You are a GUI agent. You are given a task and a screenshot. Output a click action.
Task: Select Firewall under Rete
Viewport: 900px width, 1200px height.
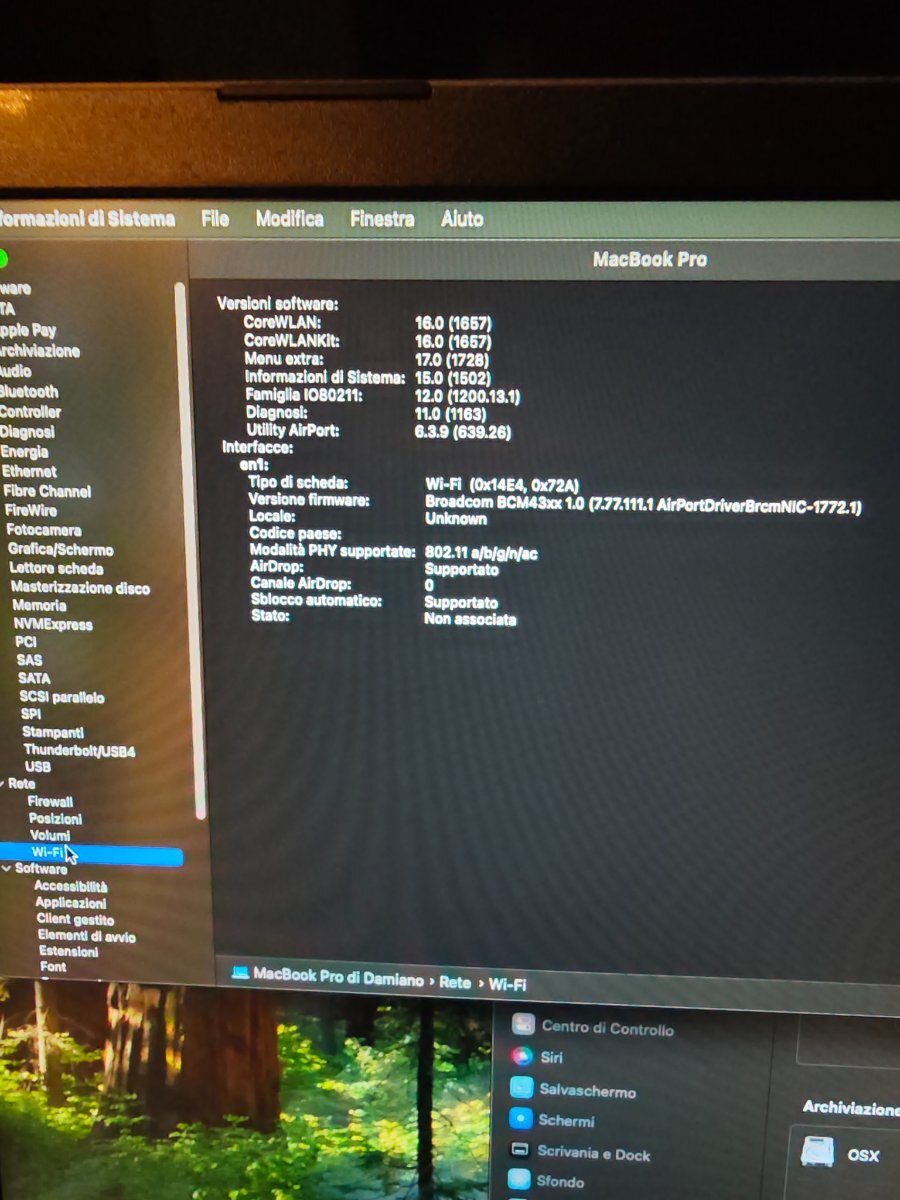coord(51,802)
